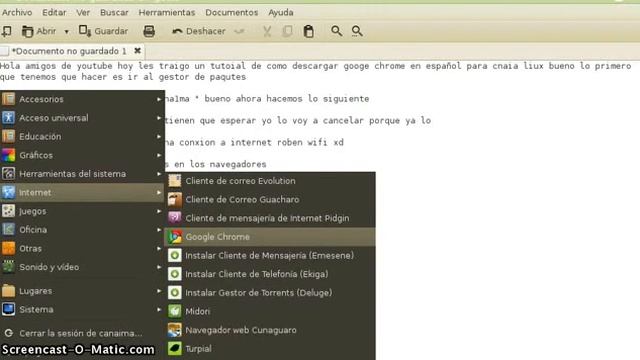Click the search magnifier icon
The image size is (640, 360).
(336, 31)
